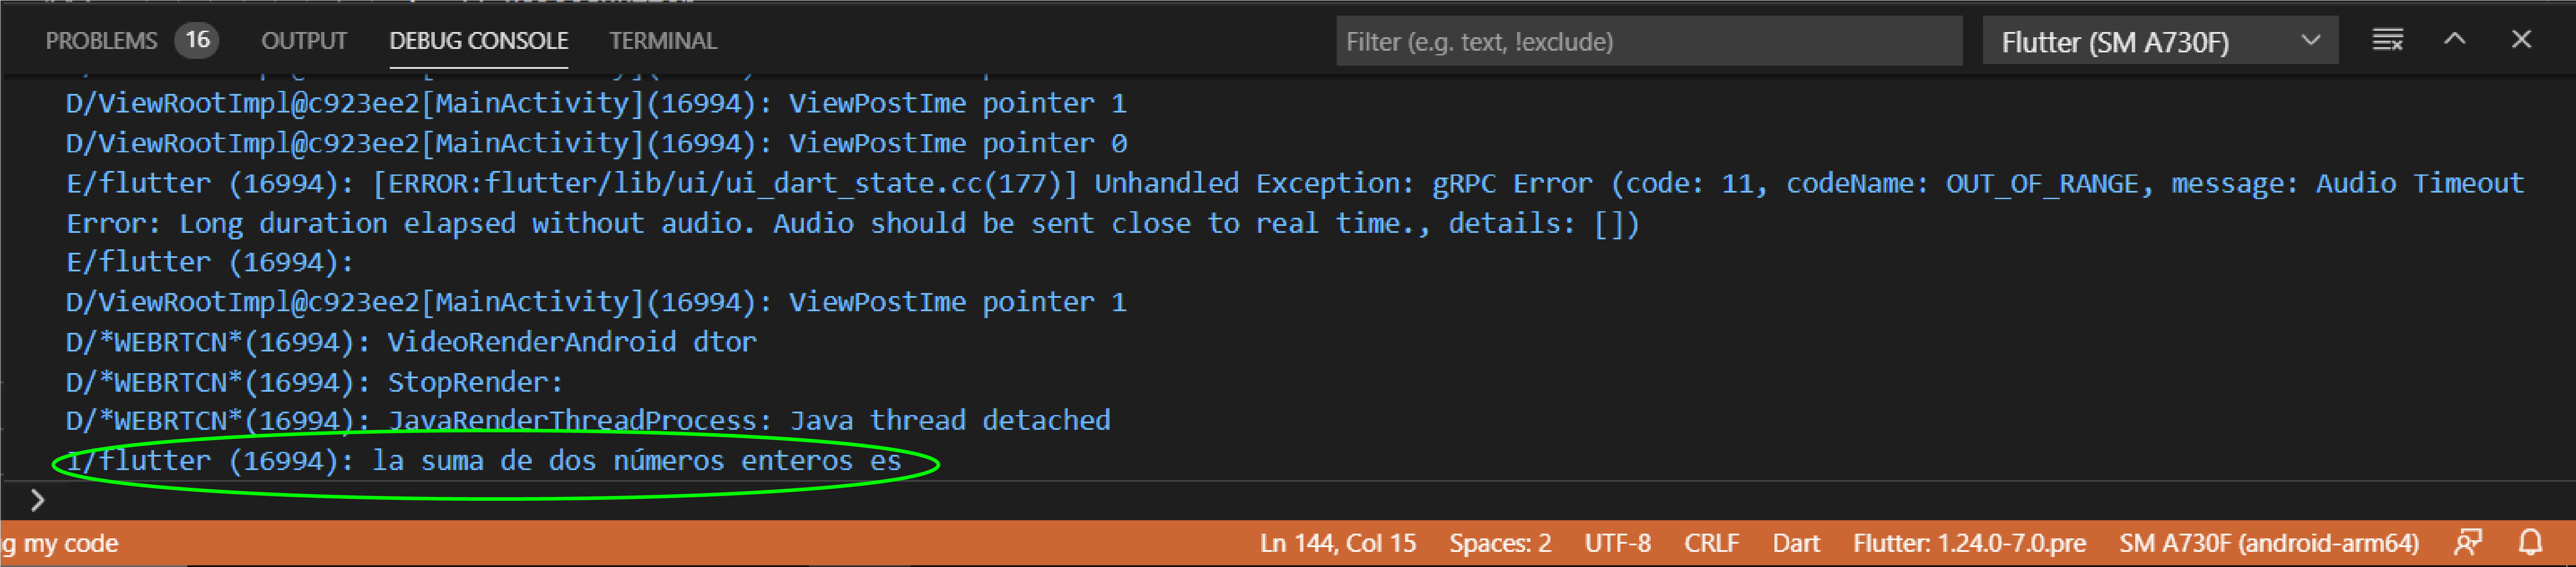Focus the console filter input field
This screenshot has width=2576, height=567.
click(1649, 42)
